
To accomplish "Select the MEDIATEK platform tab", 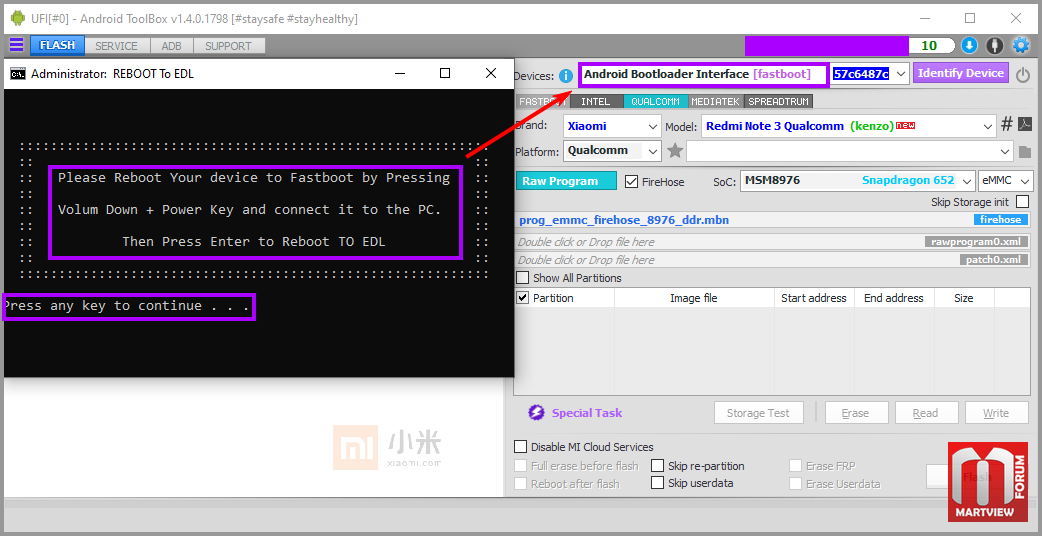I will coord(715,102).
